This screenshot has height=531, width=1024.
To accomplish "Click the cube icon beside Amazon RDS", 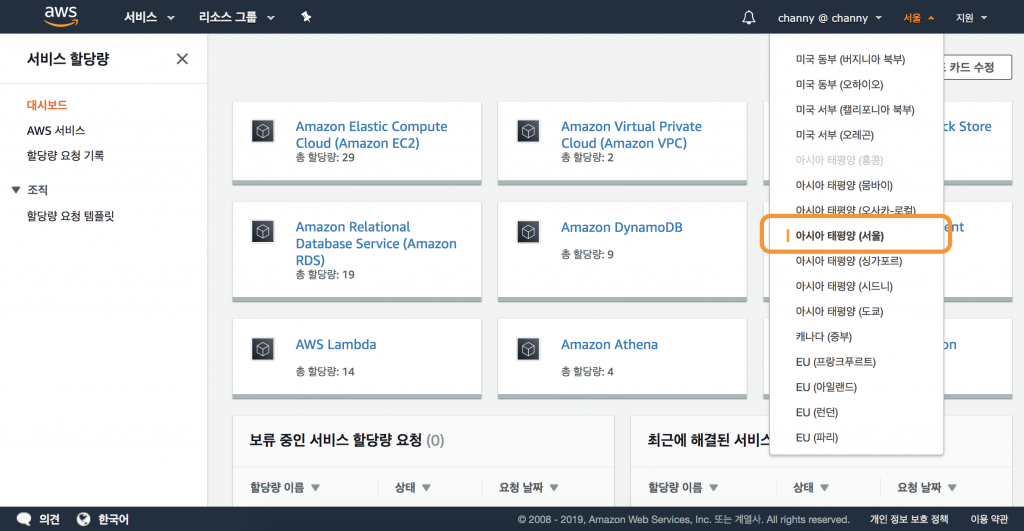I will [263, 232].
